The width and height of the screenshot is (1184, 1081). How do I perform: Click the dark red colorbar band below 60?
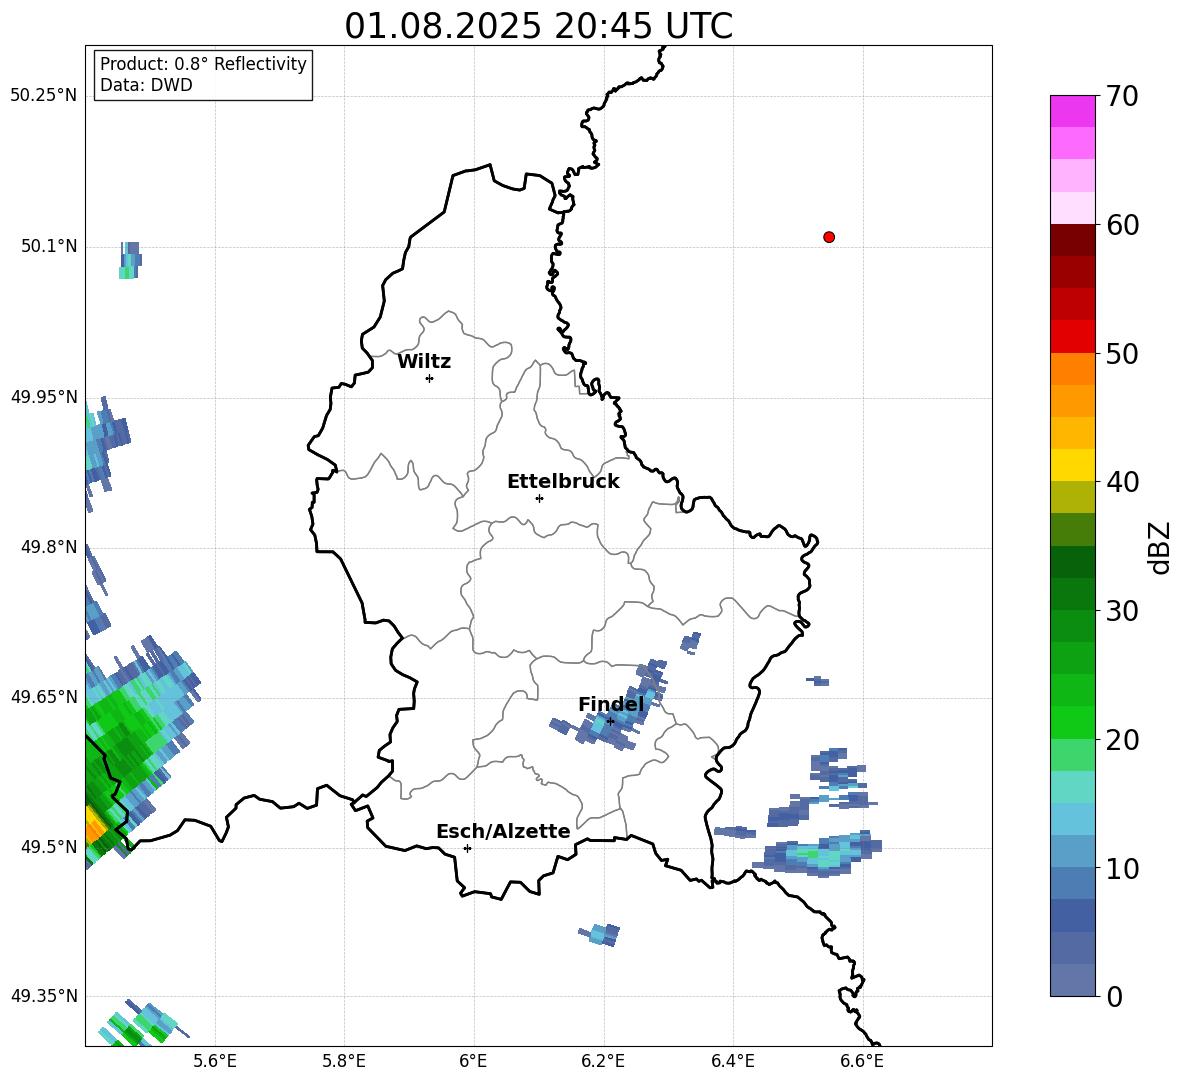tap(1072, 240)
